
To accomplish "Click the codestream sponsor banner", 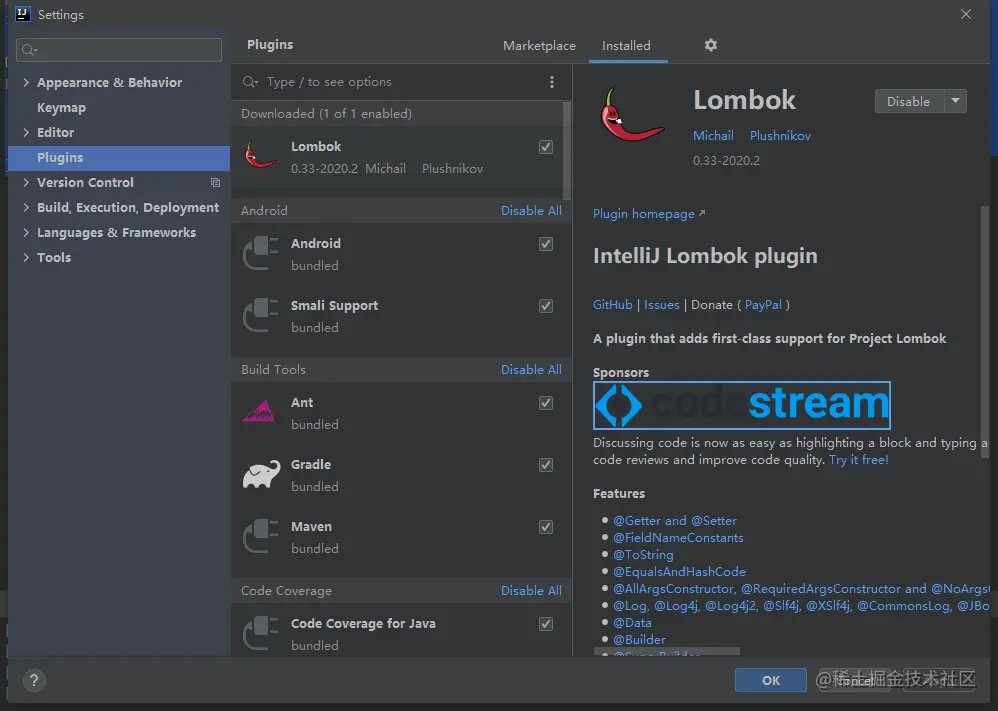I will coord(741,405).
